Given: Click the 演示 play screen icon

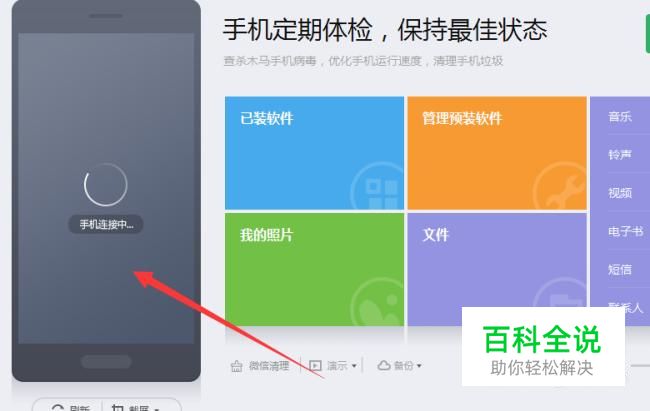Looking at the screenshot, I should point(315,366).
